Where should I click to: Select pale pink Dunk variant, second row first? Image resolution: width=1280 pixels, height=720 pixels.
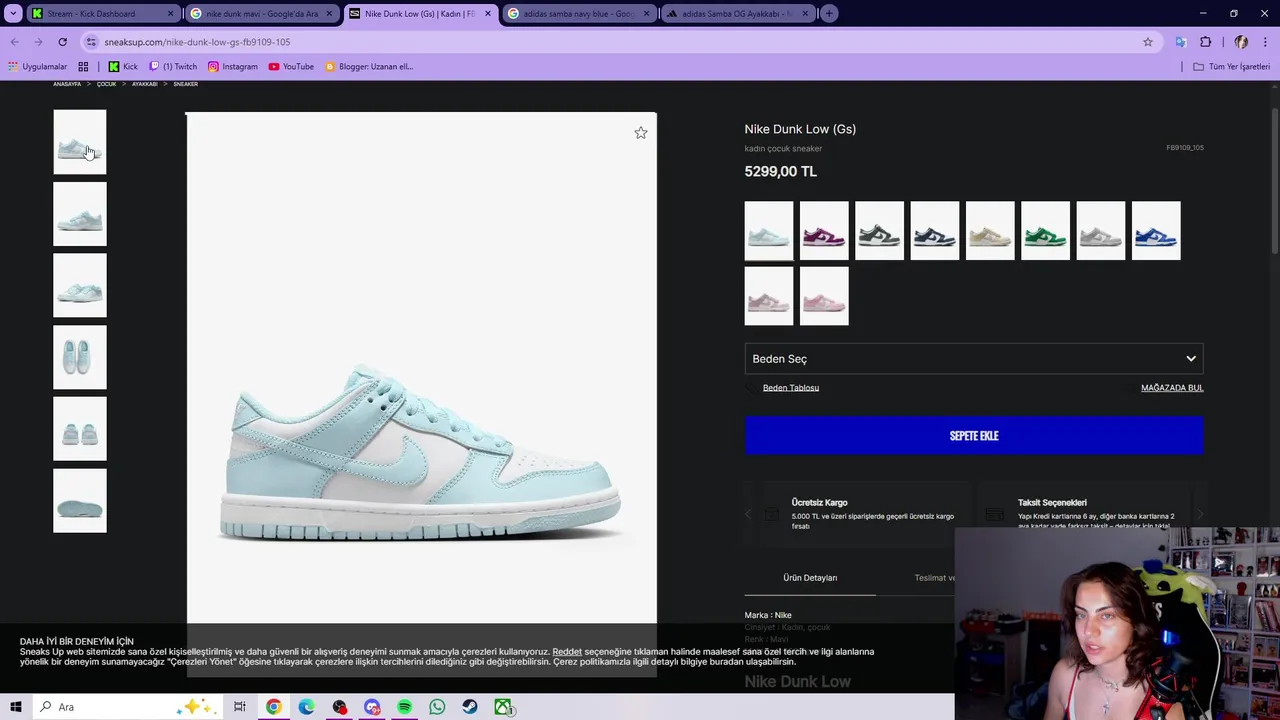[769, 296]
